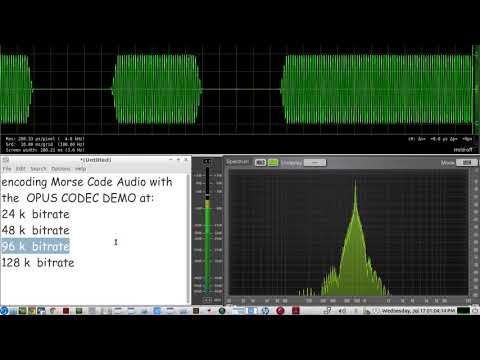The image size is (480, 360).
Task: Click the text editor window icon in title bar
Action: point(5,160)
